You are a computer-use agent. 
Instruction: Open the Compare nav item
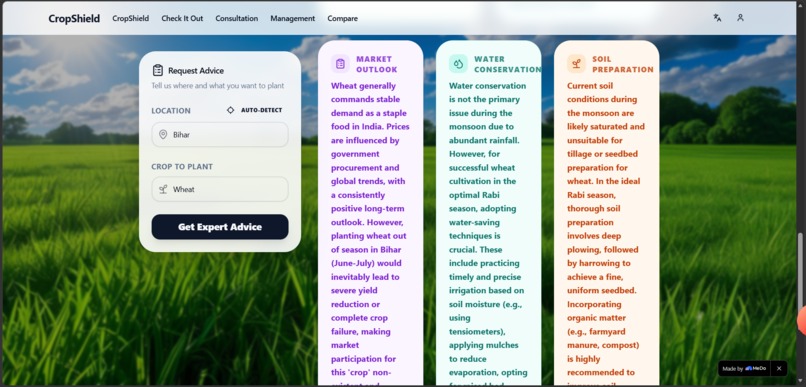[342, 19]
